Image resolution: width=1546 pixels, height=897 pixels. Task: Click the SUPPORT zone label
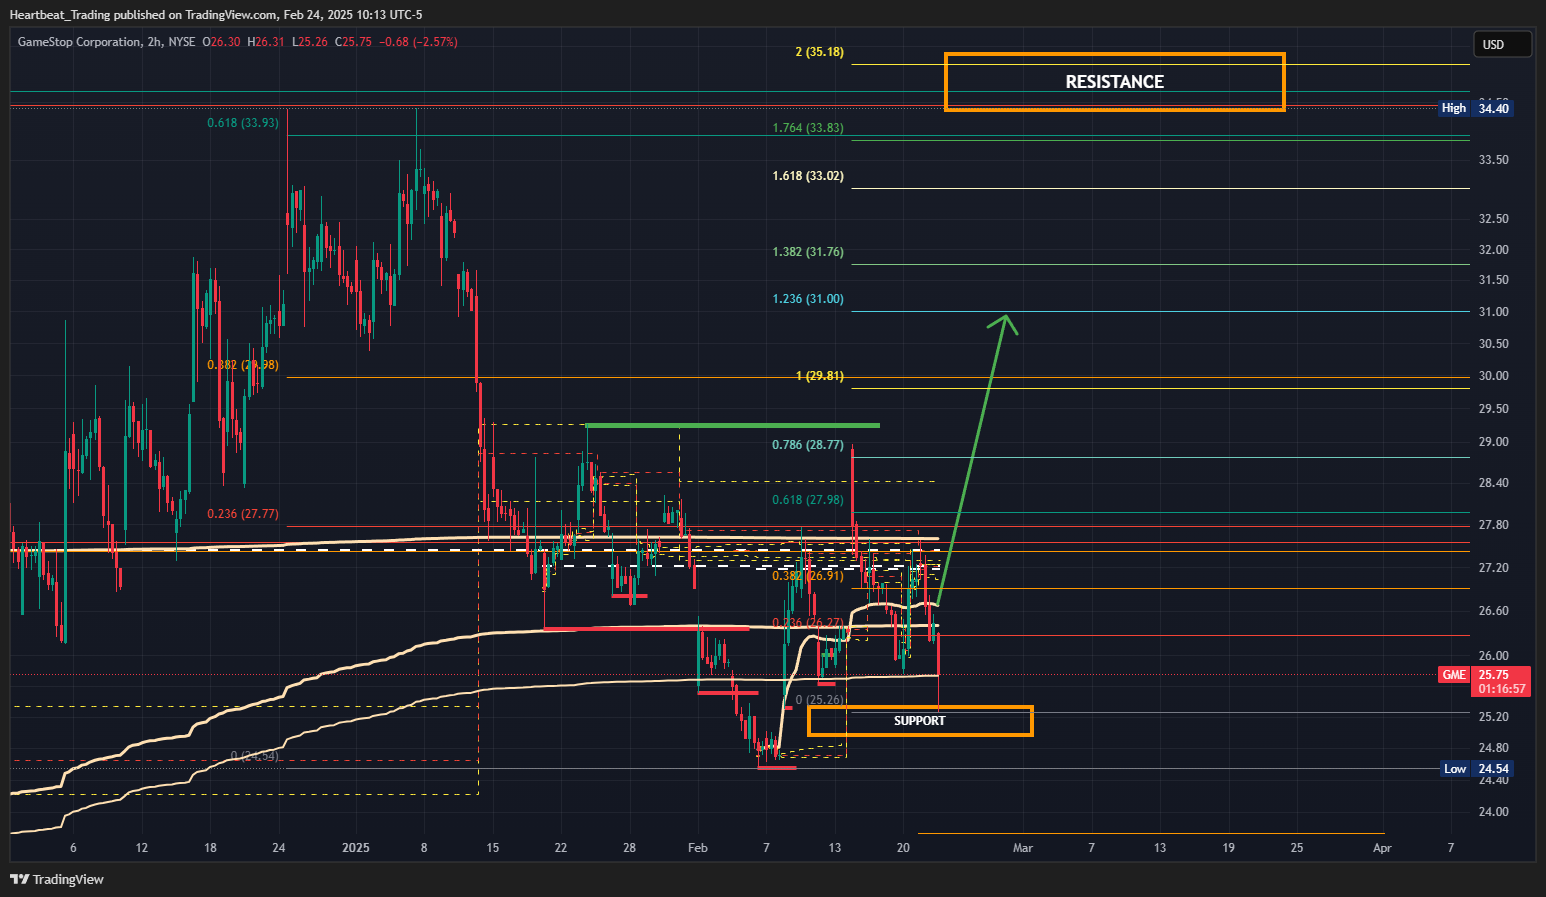click(919, 721)
